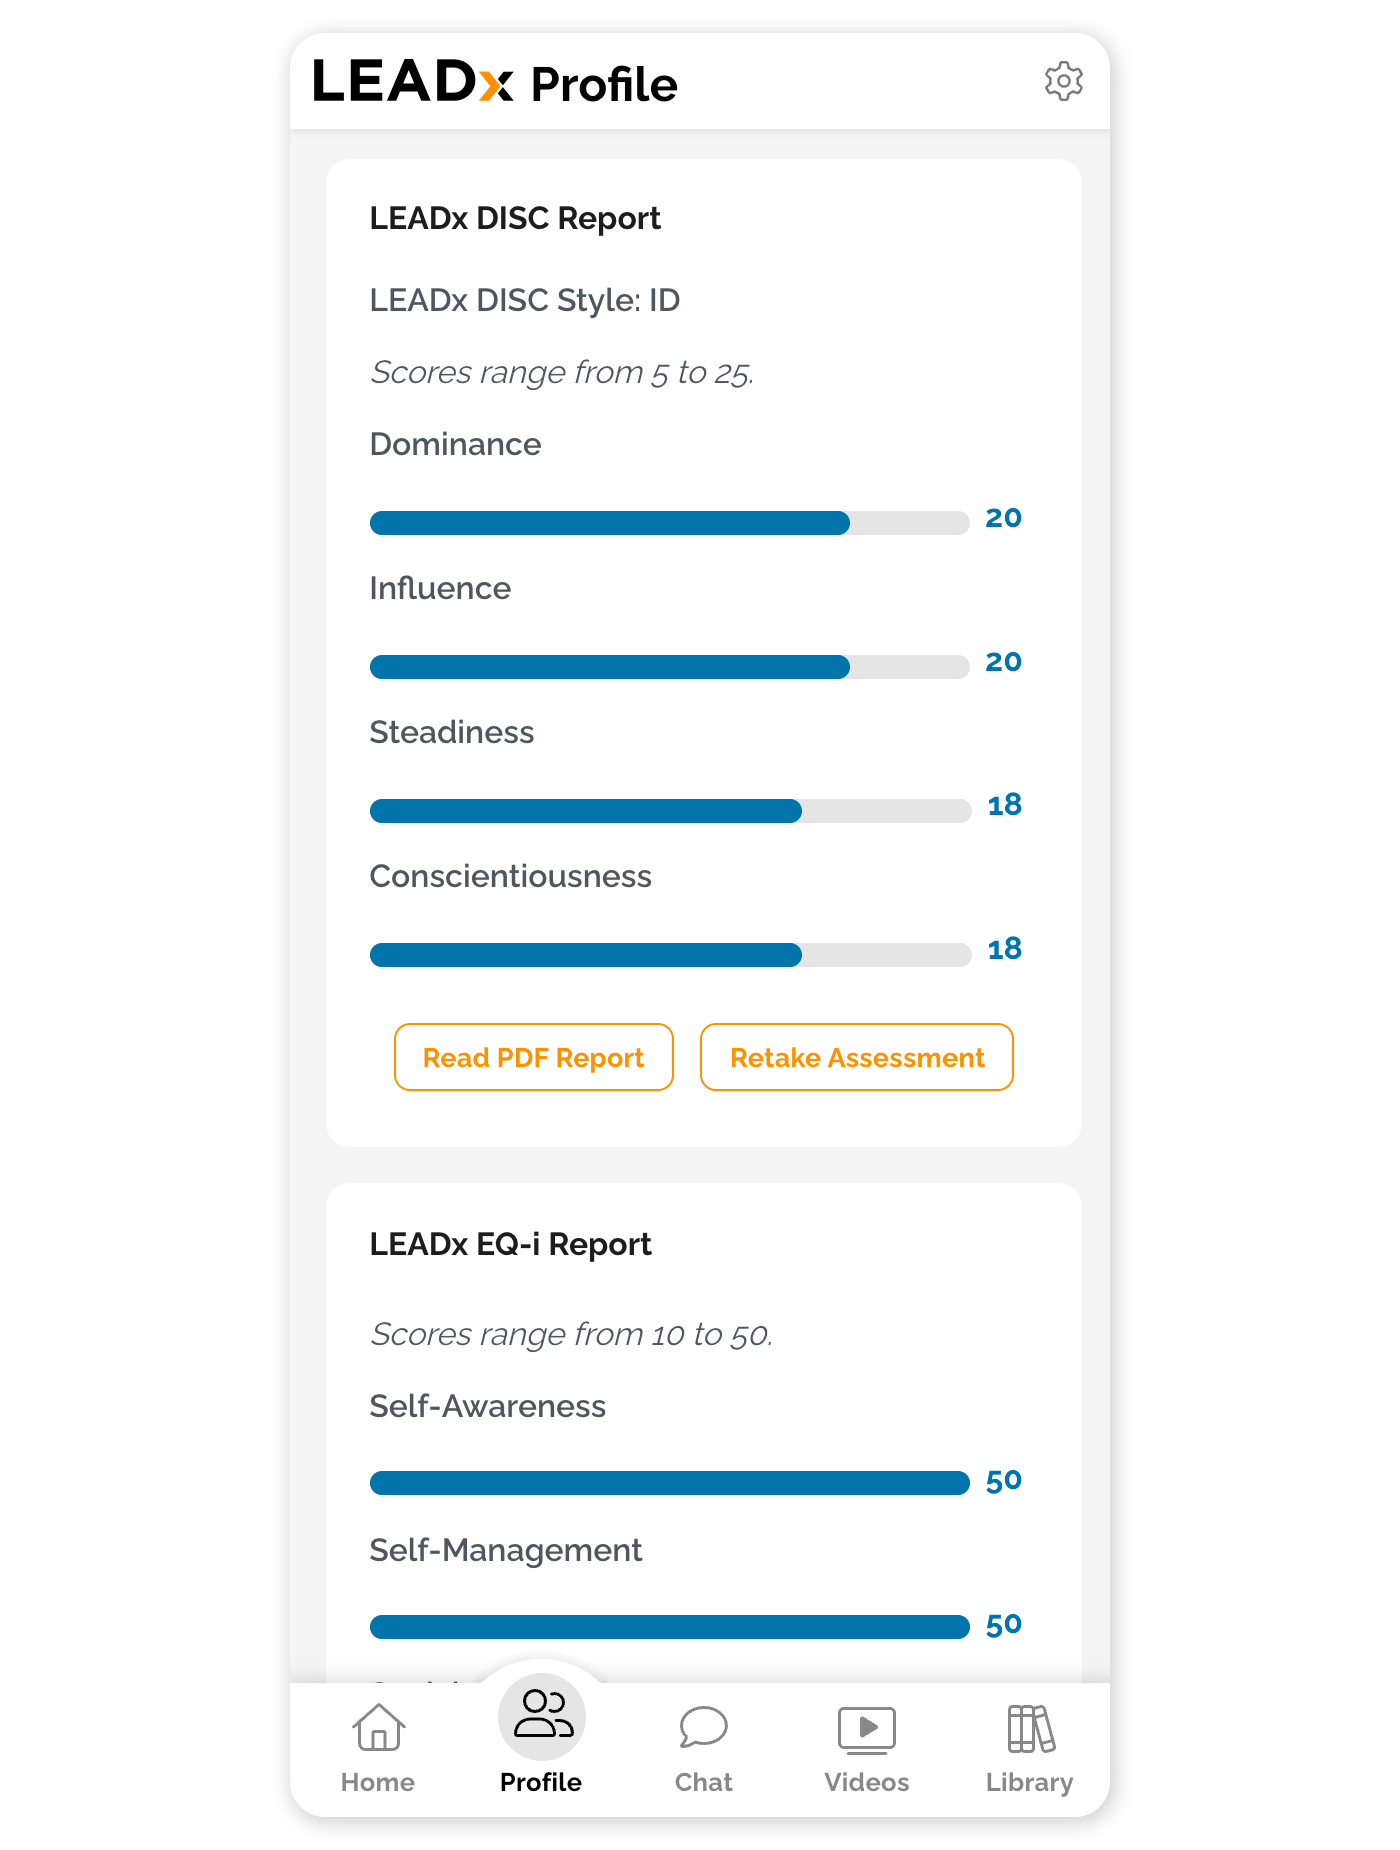Switch to the Videos tab label
The image size is (1400, 1850).
coord(866,1782)
